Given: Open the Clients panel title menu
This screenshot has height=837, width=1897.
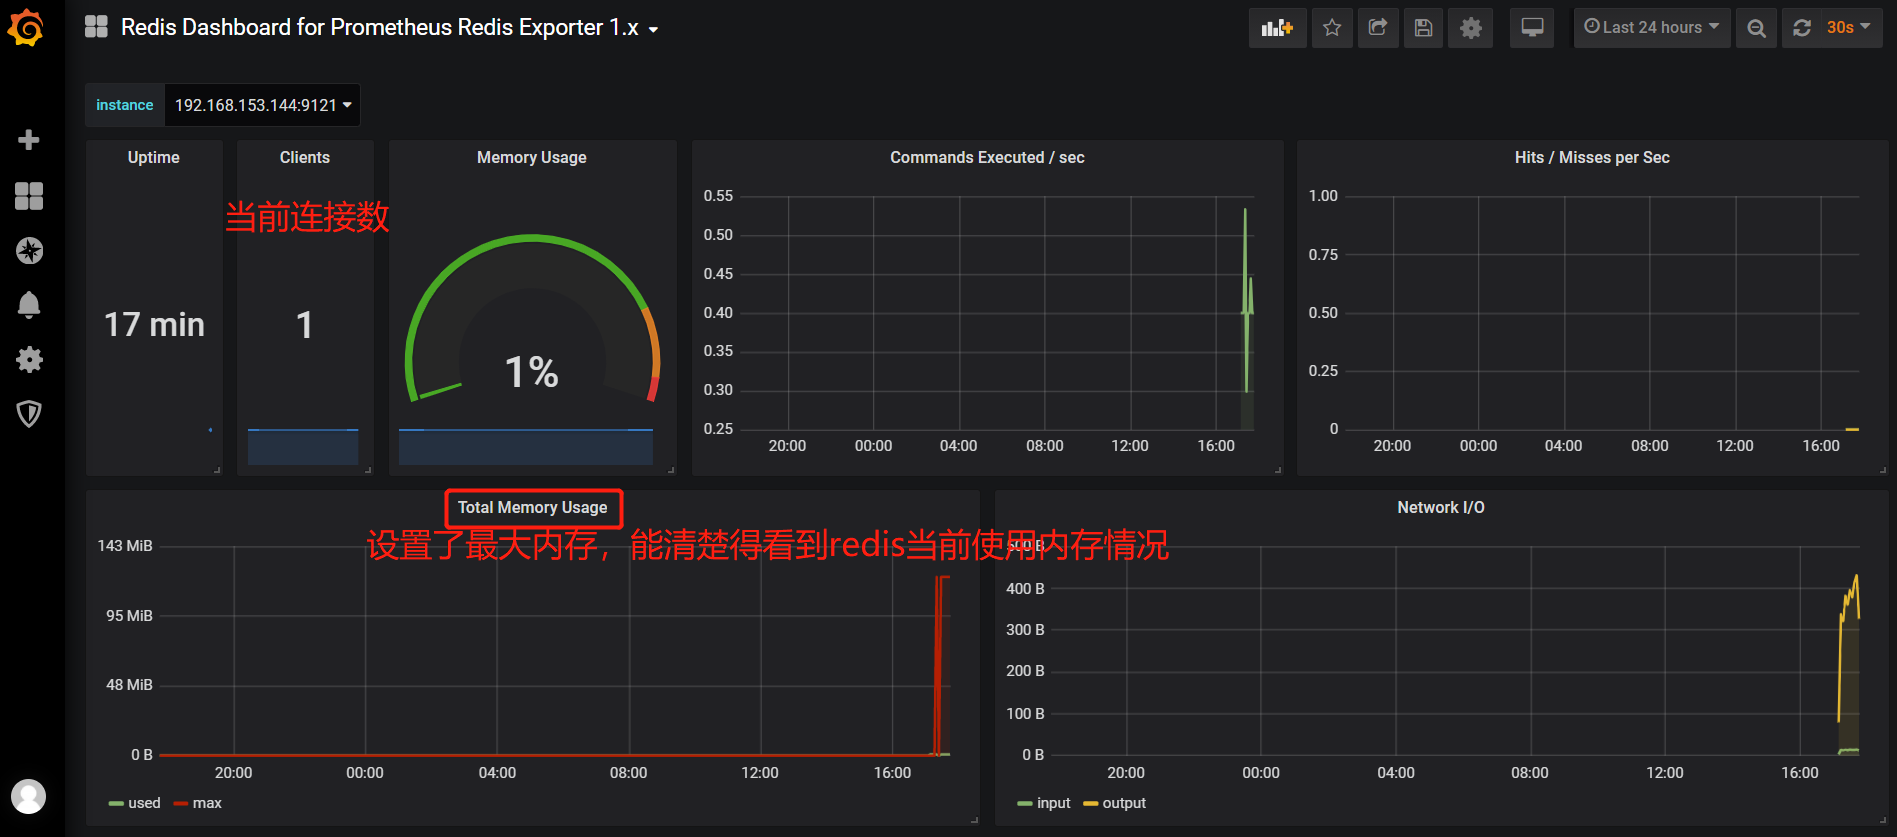Looking at the screenshot, I should [x=305, y=158].
